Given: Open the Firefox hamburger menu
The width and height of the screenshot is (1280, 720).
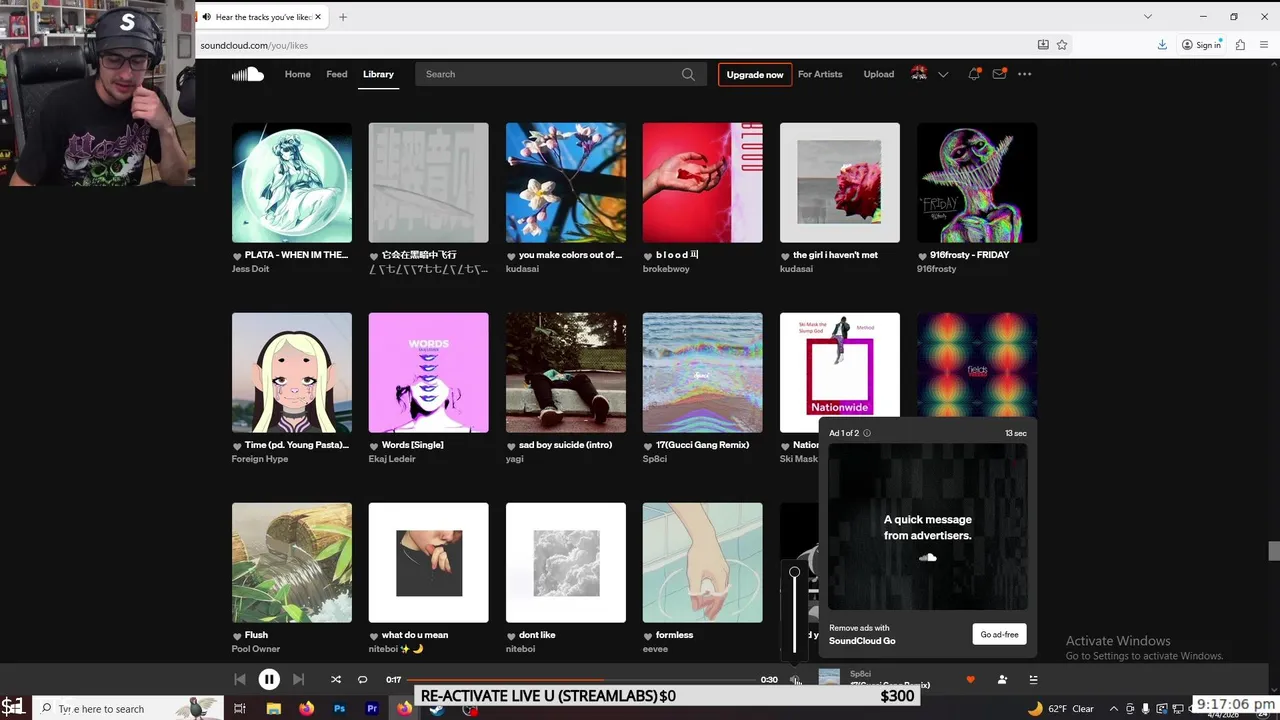Looking at the screenshot, I should pyautogui.click(x=1264, y=45).
